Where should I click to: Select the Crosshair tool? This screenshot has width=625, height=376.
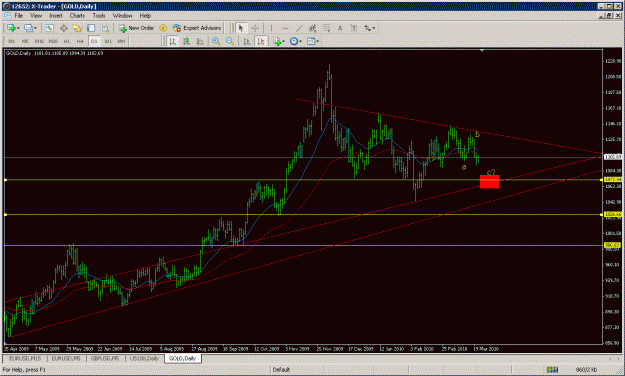(x=255, y=28)
